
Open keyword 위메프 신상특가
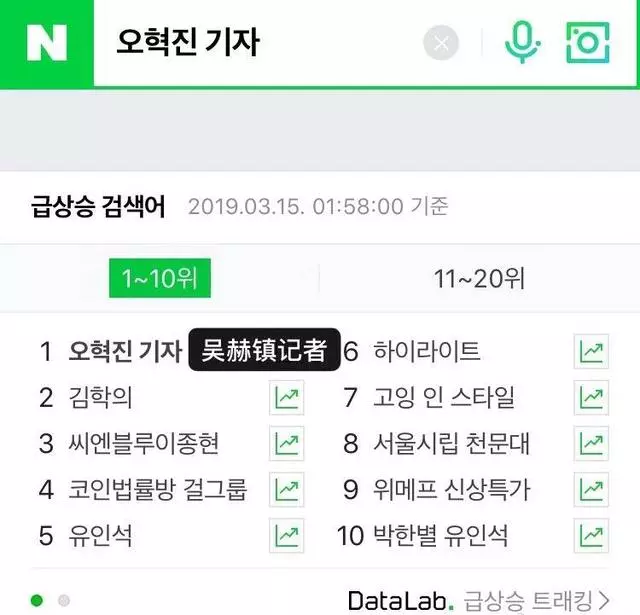tap(451, 489)
